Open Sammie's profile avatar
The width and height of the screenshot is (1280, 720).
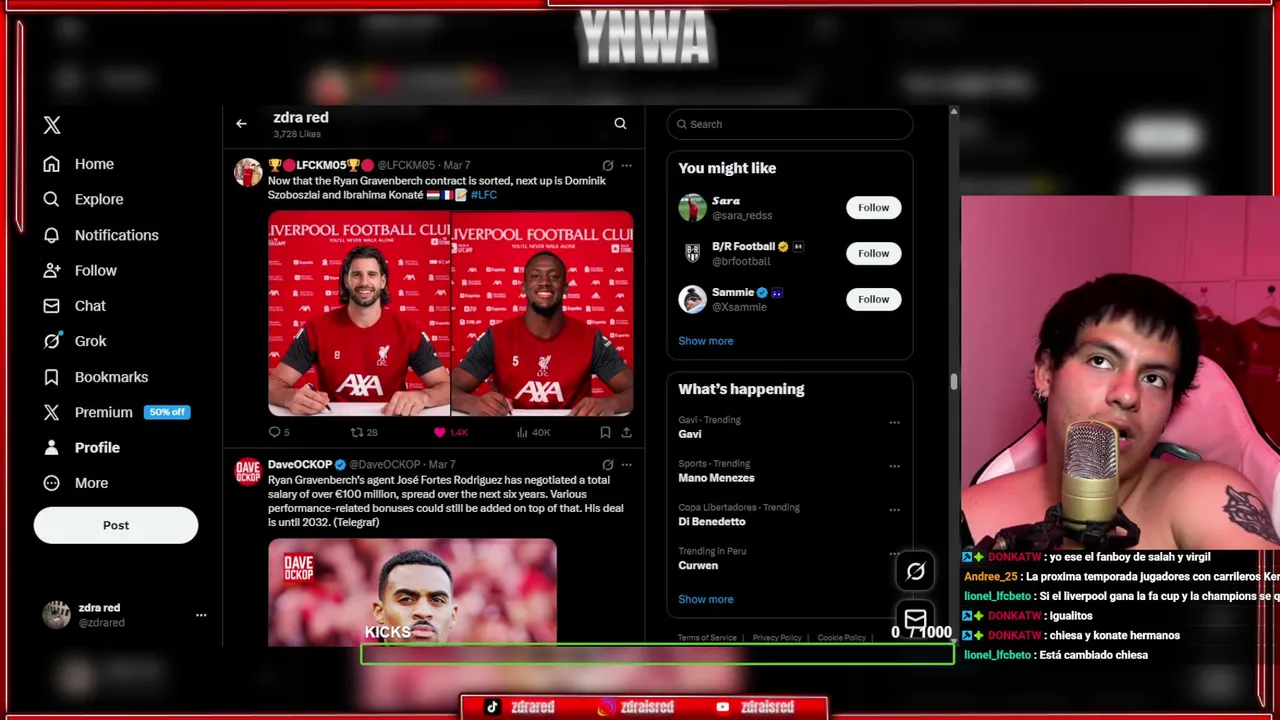click(x=692, y=299)
